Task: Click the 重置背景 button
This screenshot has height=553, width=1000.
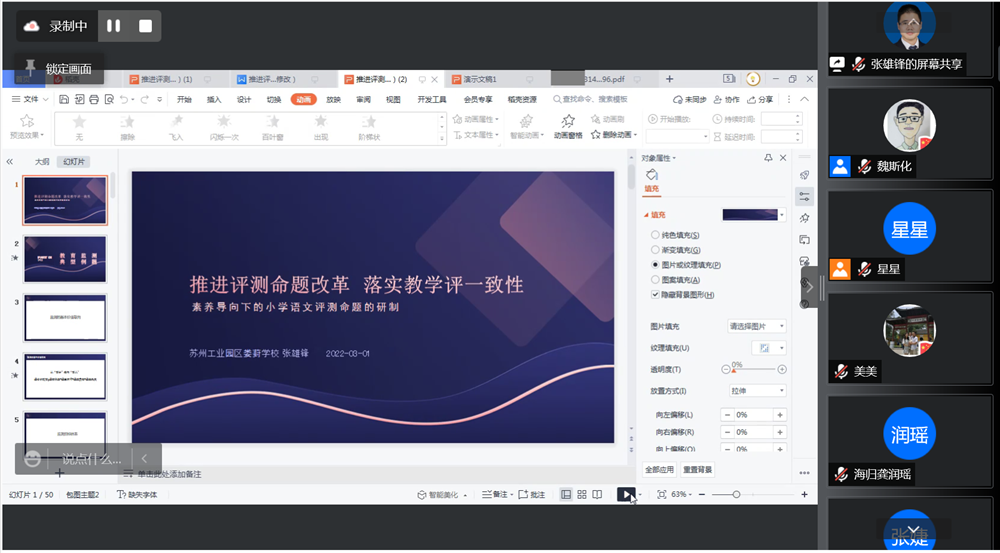Action: click(697, 469)
